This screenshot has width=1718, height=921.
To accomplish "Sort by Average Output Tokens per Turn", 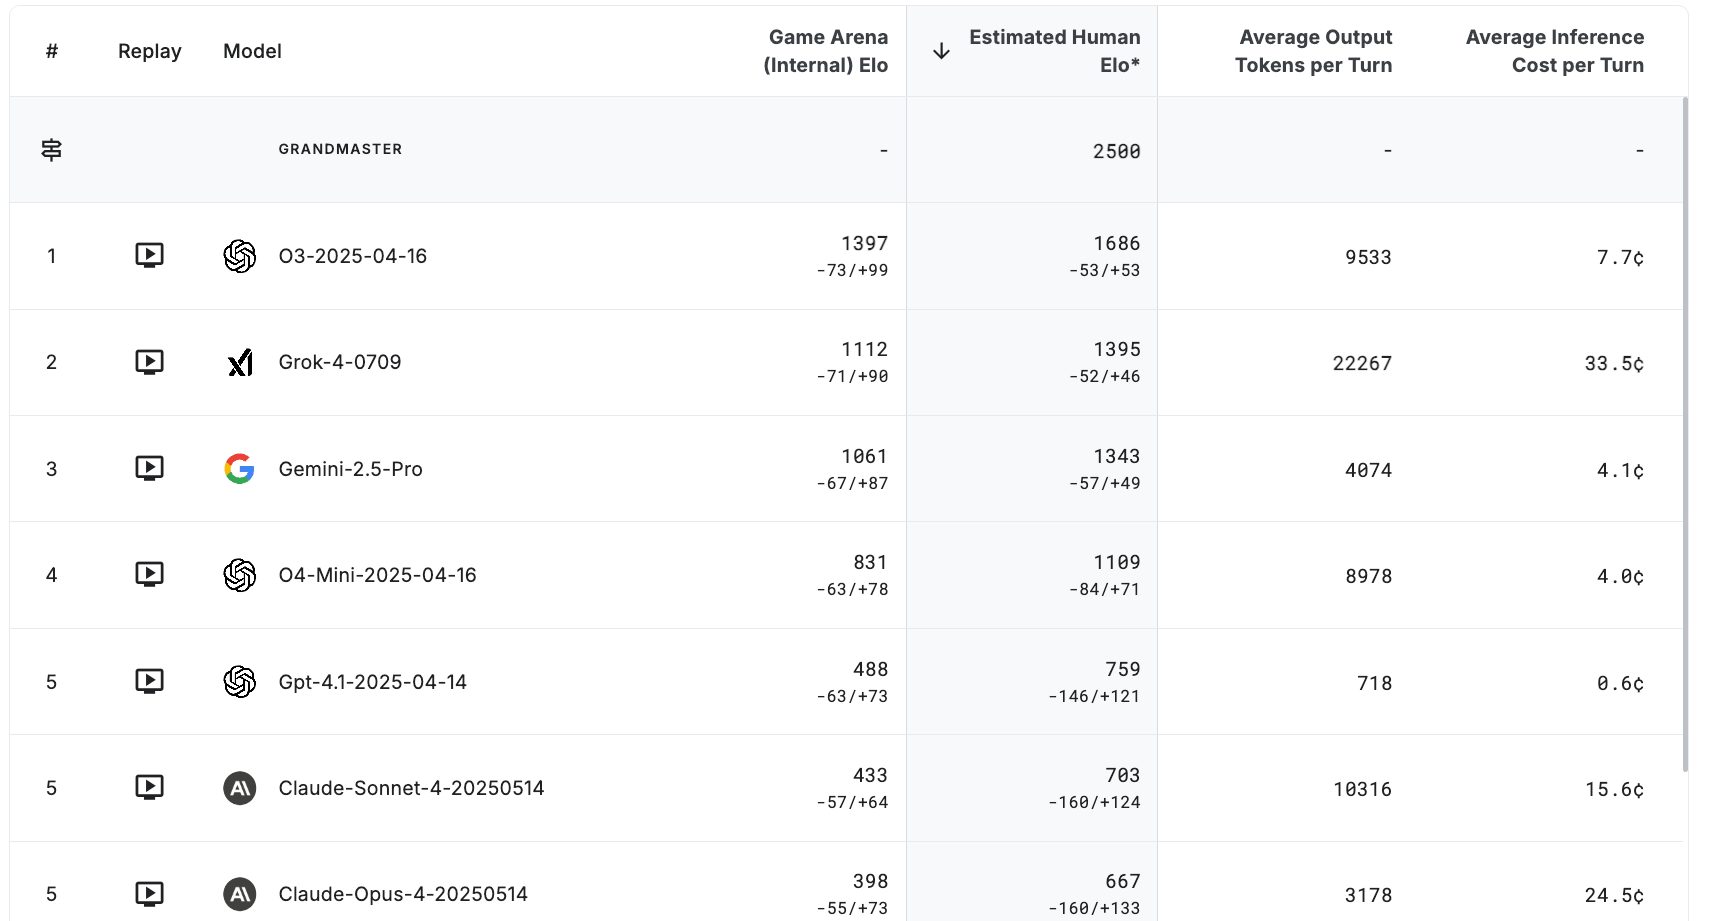I will pyautogui.click(x=1313, y=51).
